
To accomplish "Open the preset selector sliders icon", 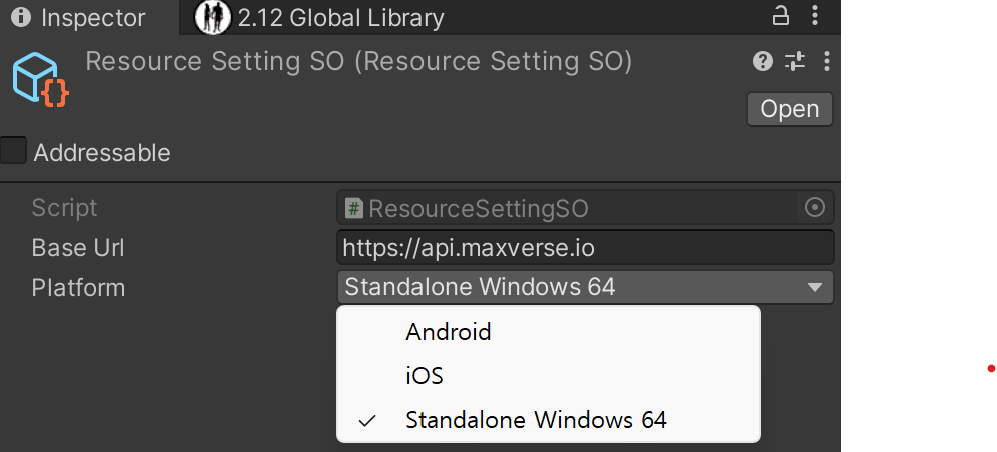I will tap(795, 61).
